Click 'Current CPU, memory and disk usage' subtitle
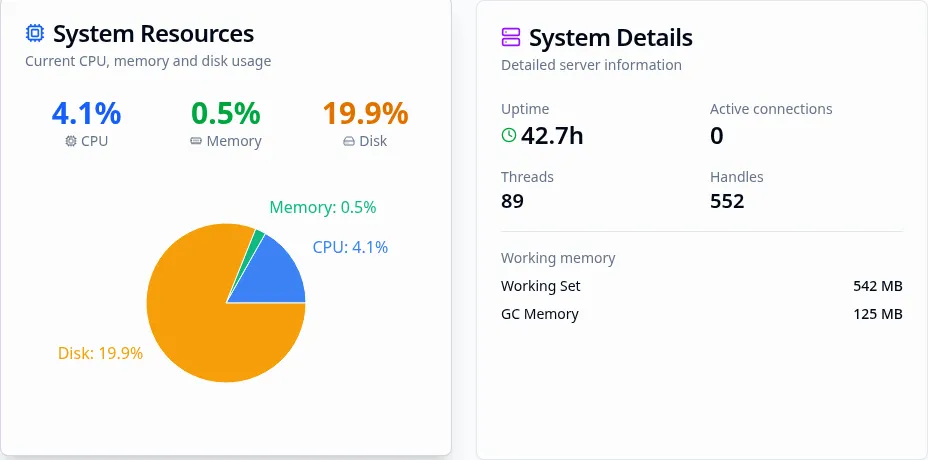Screen dimensions: 928x460 coord(148,61)
